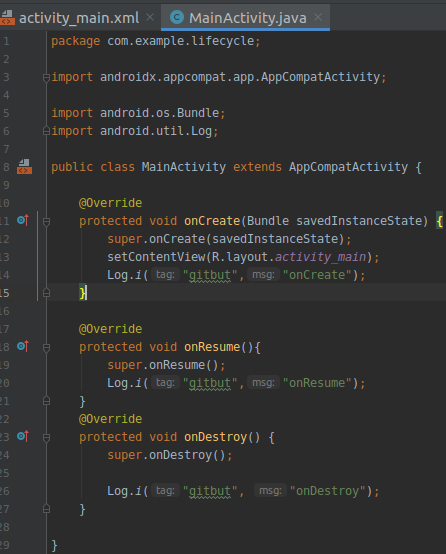Click the fold end marker on line 21

pos(46,401)
